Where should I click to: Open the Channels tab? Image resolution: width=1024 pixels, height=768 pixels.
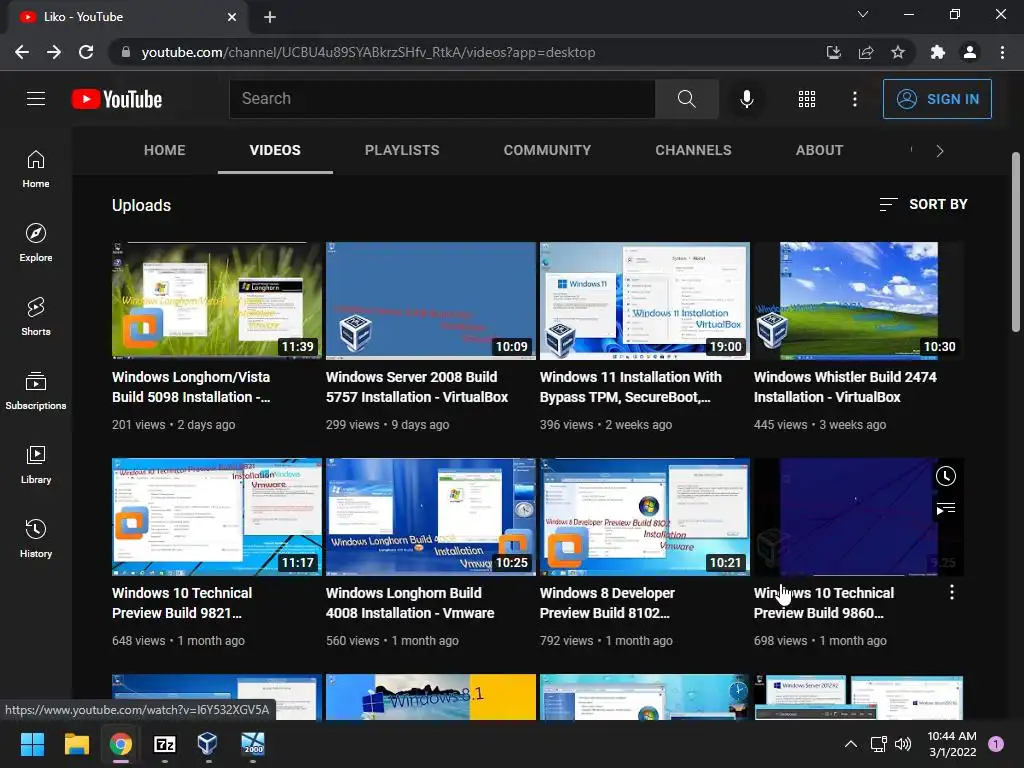[694, 150]
